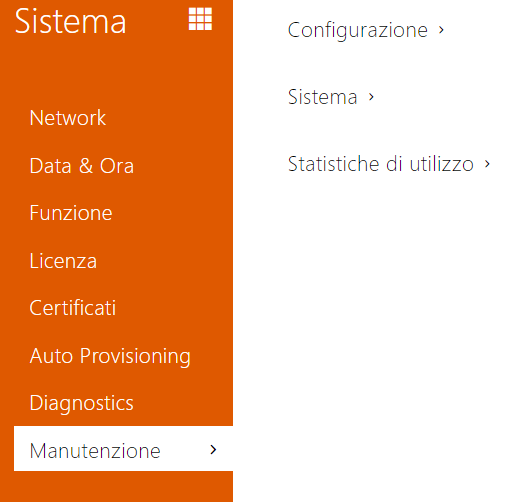Screen dimensions: 519x502
Task: Open the Network menu item
Action: [68, 118]
